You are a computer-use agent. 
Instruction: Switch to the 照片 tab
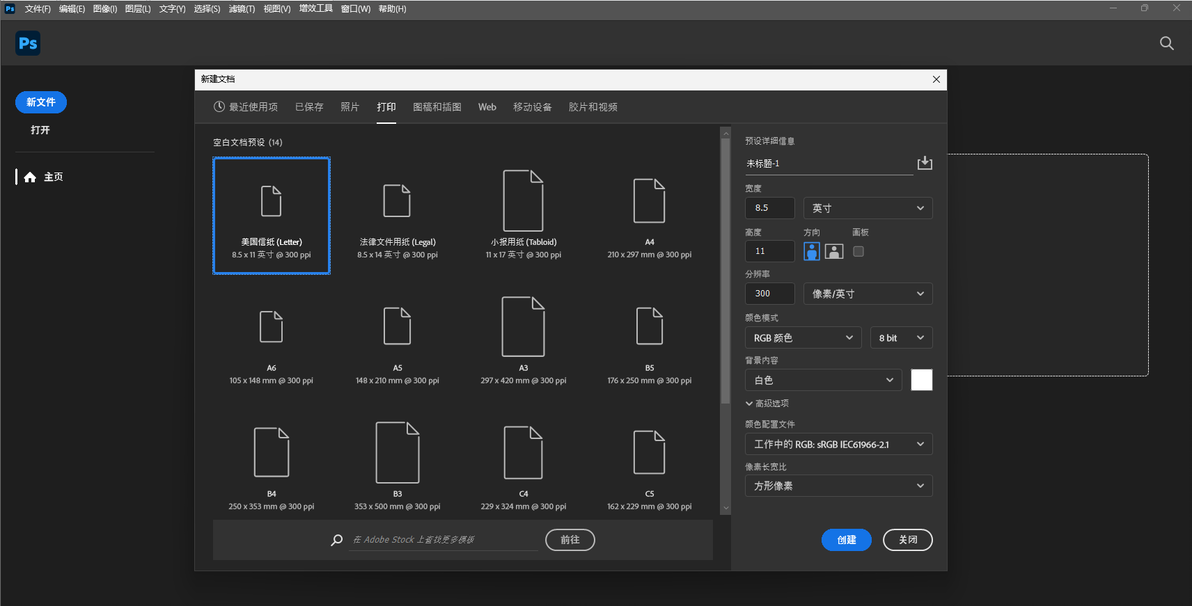(x=350, y=107)
